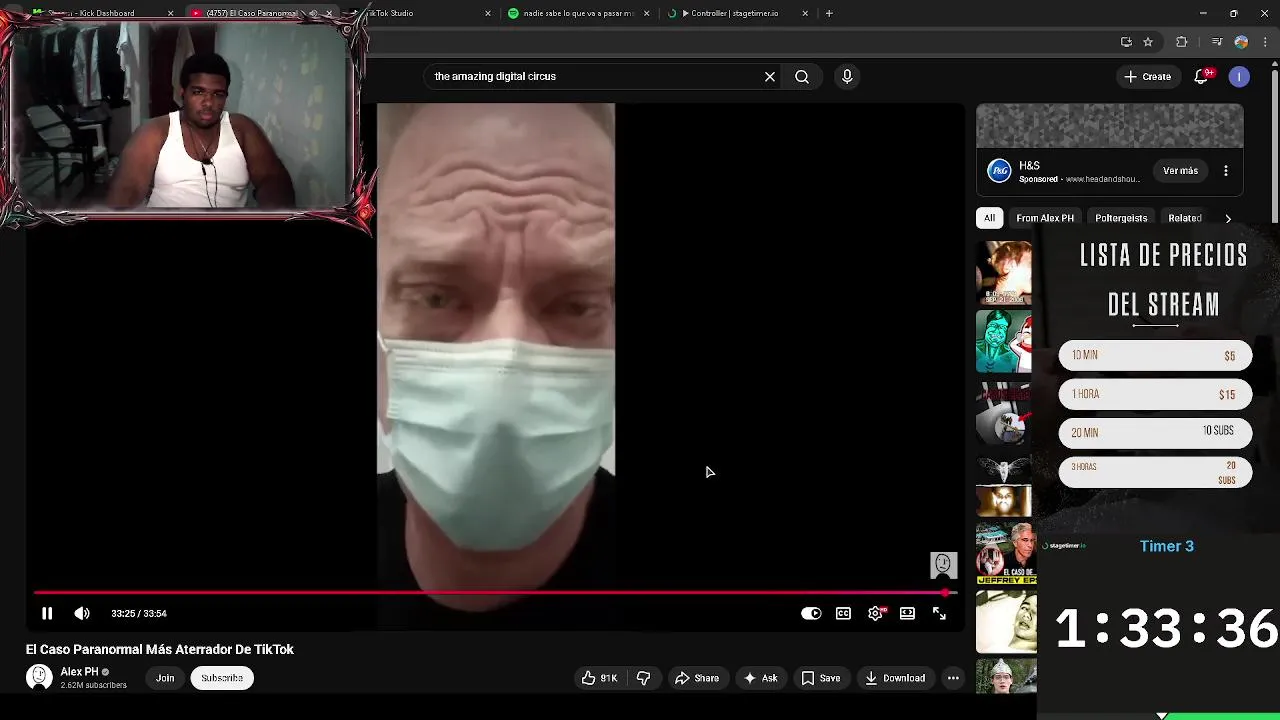This screenshot has width=1280, height=720.
Task: Select the All filter chip
Action: click(989, 218)
